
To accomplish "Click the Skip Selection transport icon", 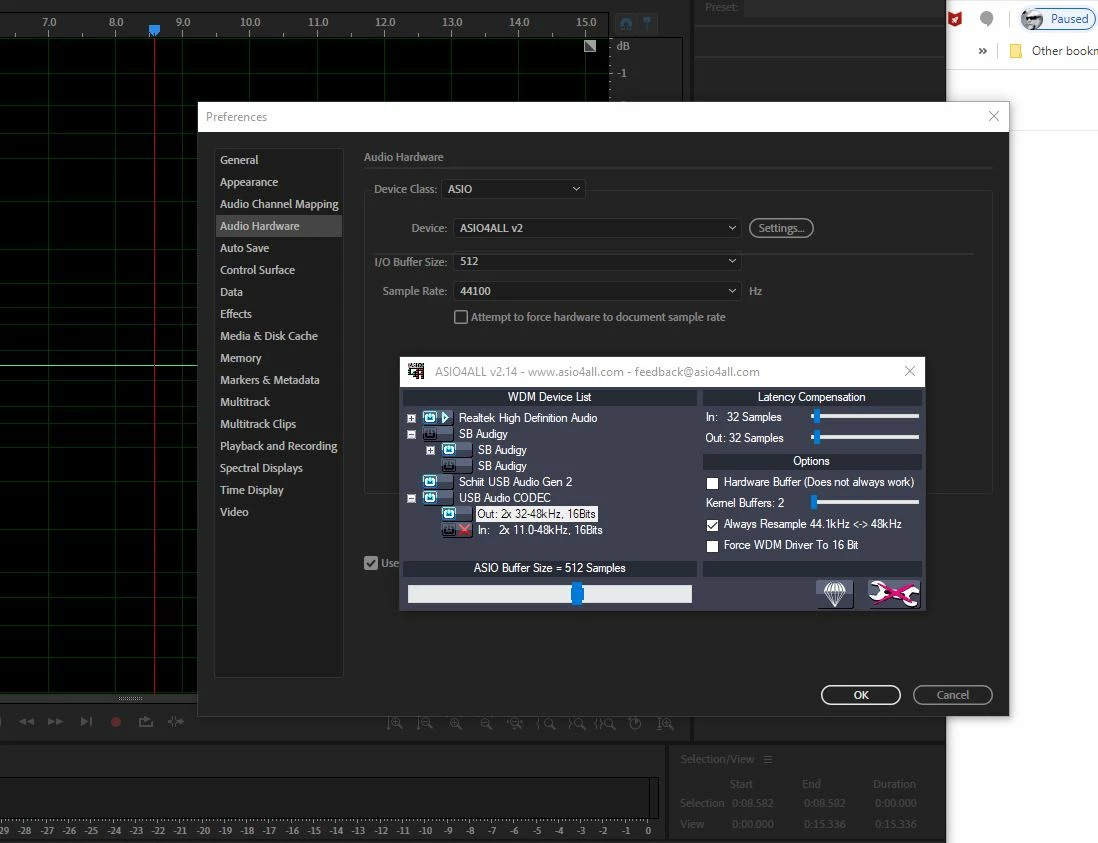I will [176, 721].
